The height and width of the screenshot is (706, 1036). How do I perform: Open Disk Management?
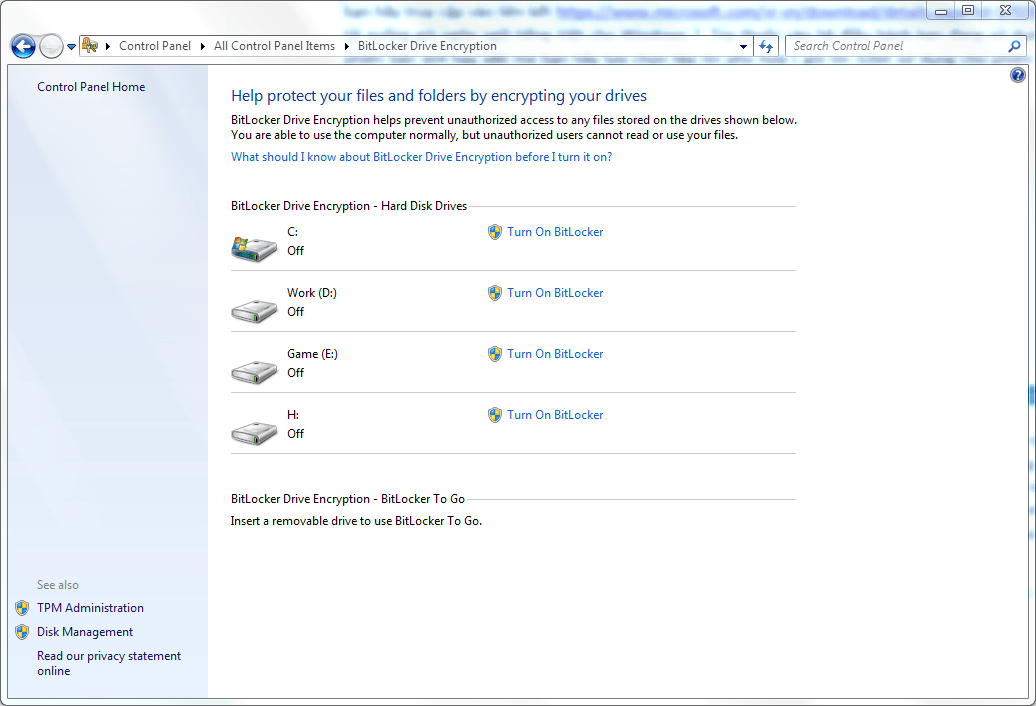tap(85, 632)
